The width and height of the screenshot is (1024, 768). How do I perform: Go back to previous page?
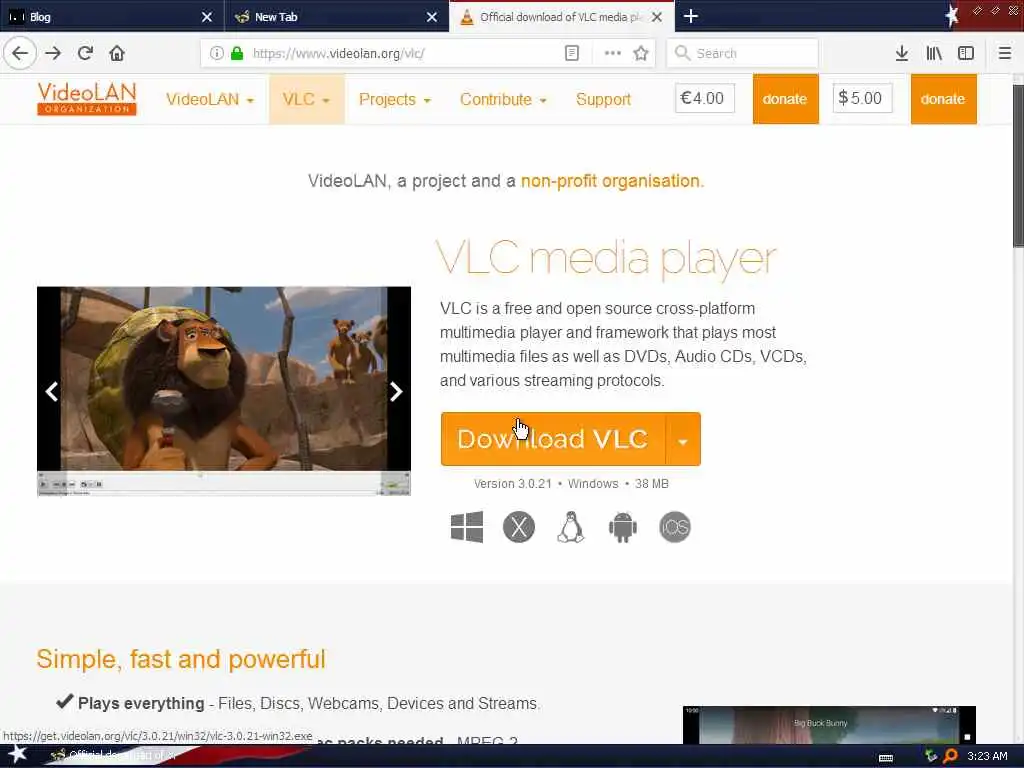pos(20,53)
